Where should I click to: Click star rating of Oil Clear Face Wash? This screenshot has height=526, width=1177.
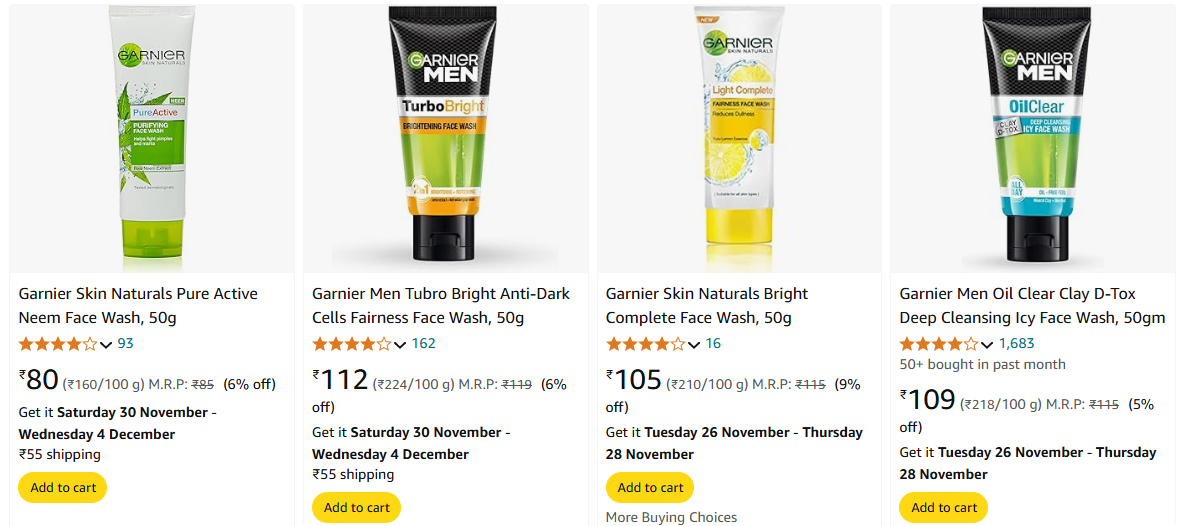coord(939,344)
